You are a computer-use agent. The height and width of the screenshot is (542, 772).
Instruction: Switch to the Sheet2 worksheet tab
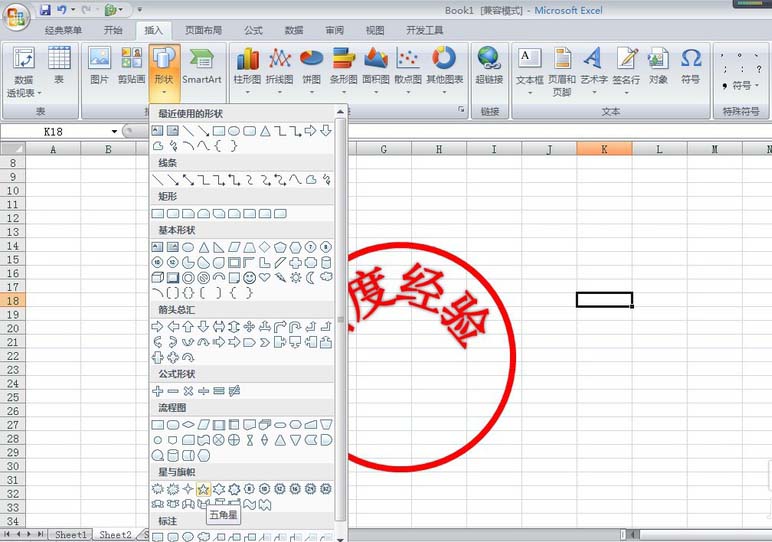point(115,535)
